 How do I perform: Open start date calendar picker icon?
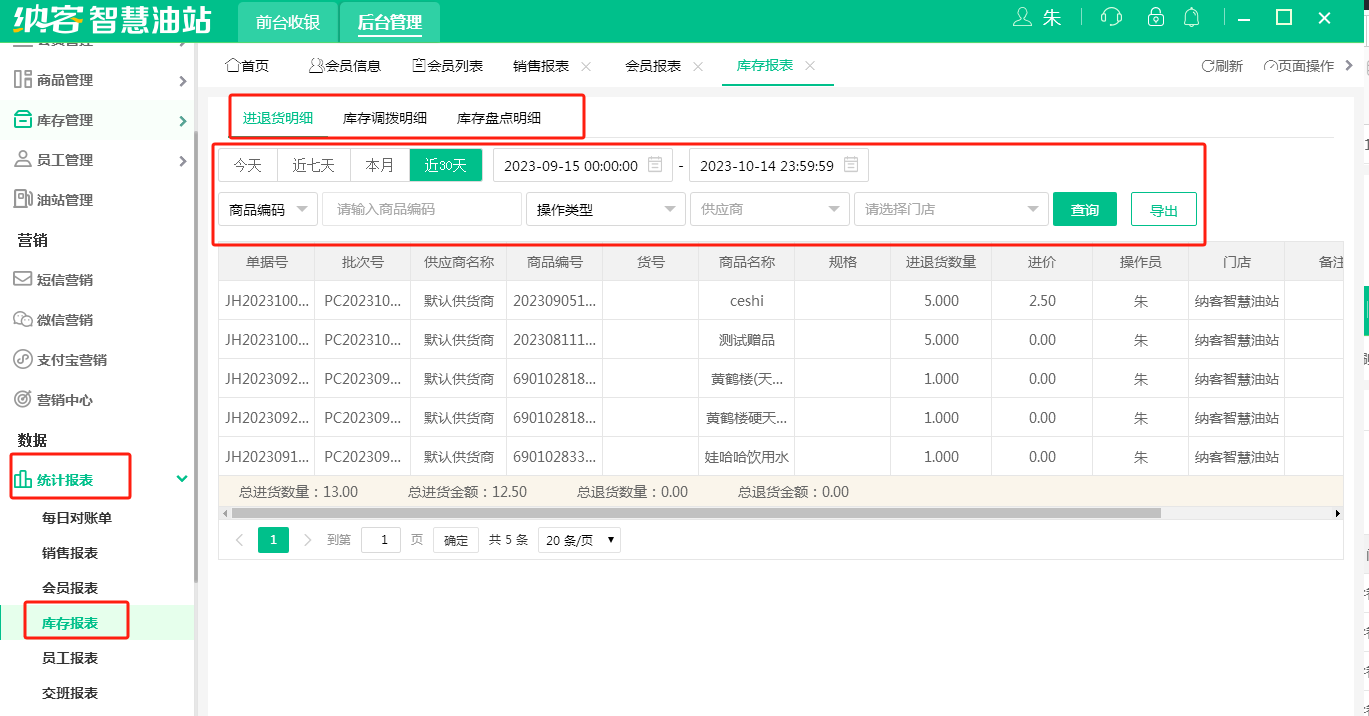pos(655,165)
